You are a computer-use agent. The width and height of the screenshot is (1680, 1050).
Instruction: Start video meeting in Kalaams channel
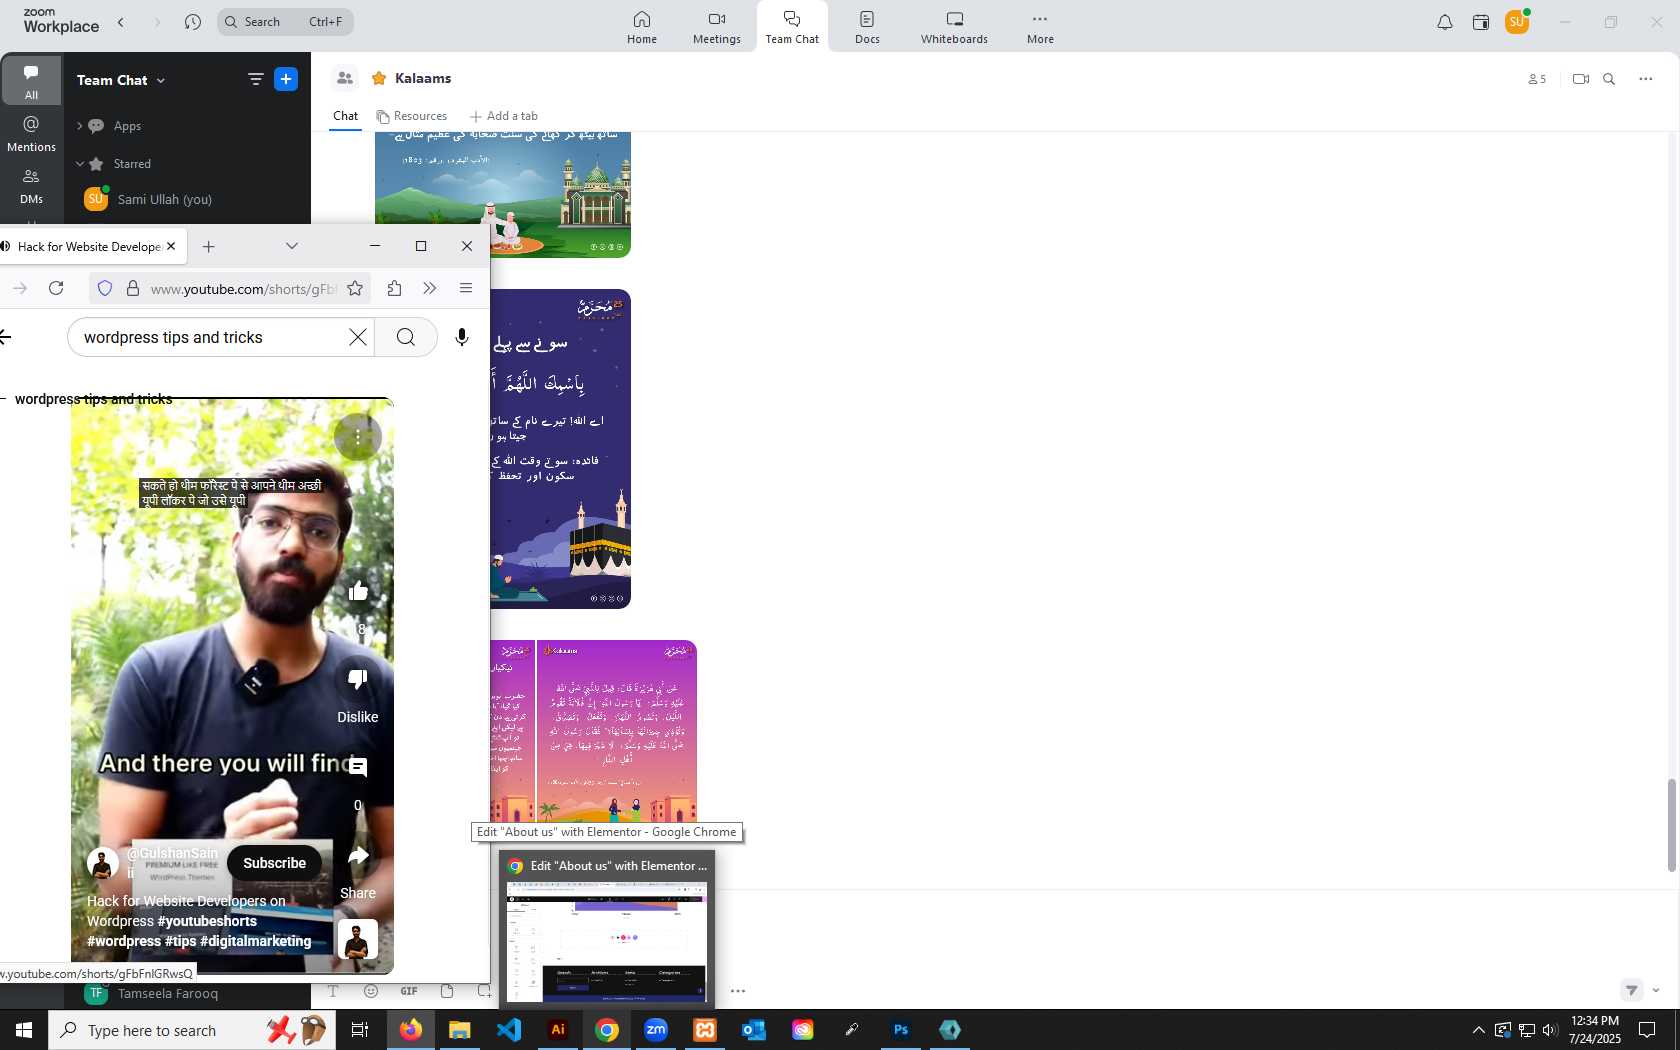coord(1581,79)
